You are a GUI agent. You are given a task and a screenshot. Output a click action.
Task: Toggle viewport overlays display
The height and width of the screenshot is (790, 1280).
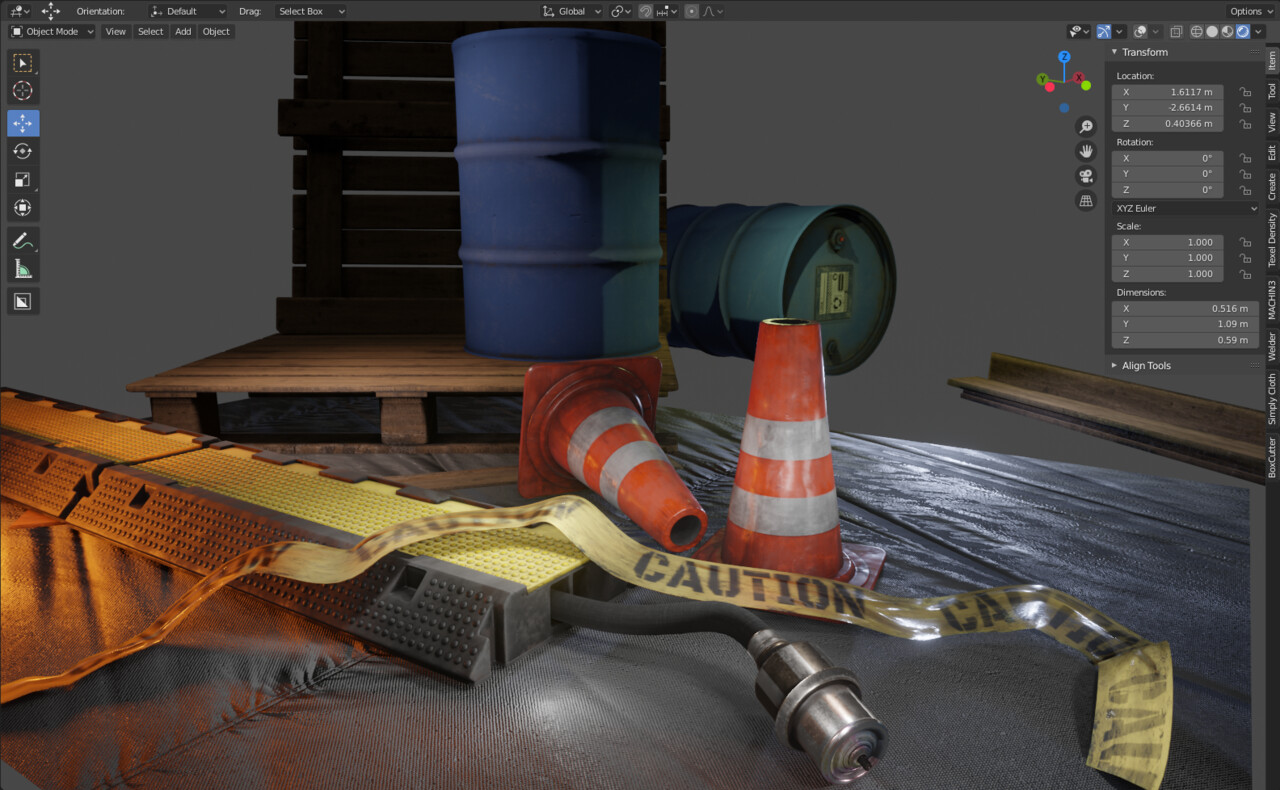pyautogui.click(x=1140, y=31)
